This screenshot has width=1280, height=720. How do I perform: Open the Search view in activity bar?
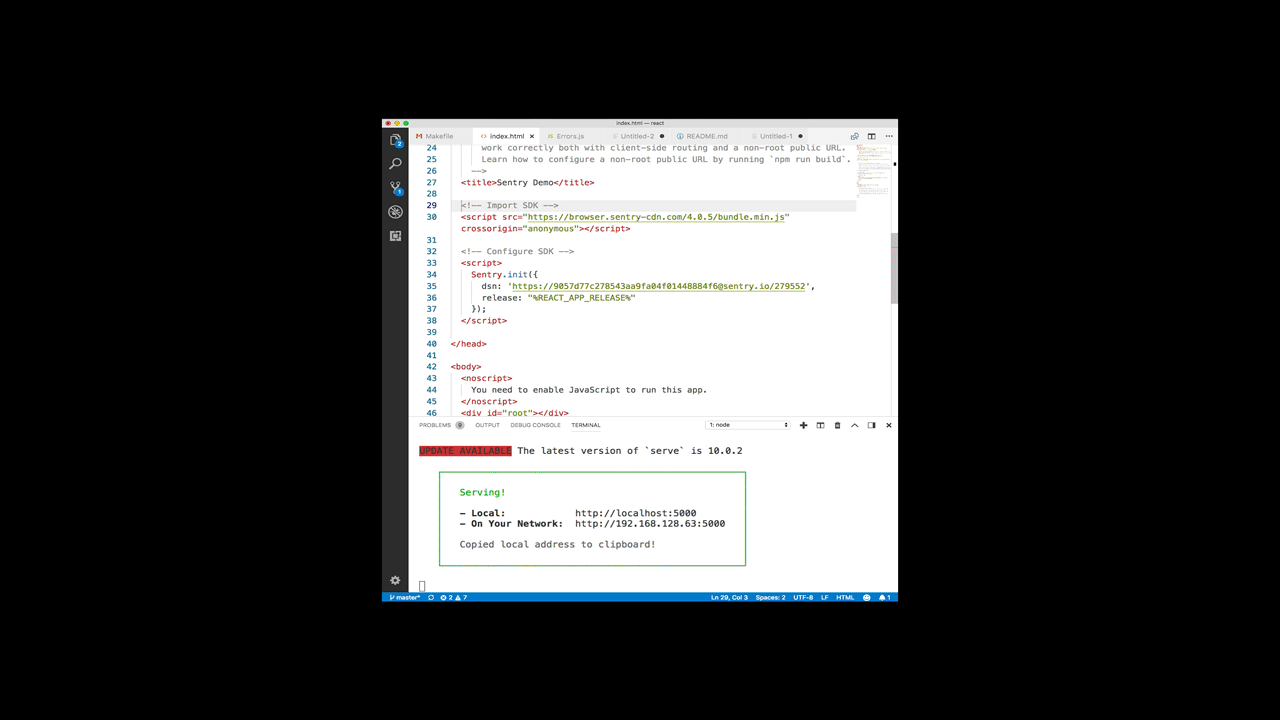(x=395, y=164)
